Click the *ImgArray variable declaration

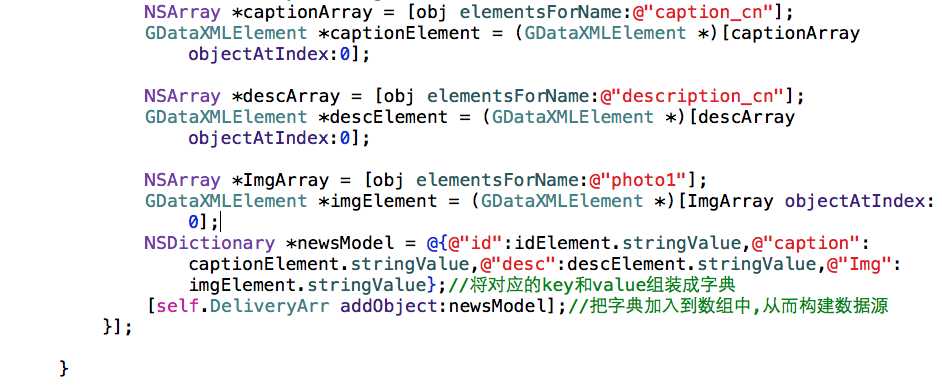(280, 180)
